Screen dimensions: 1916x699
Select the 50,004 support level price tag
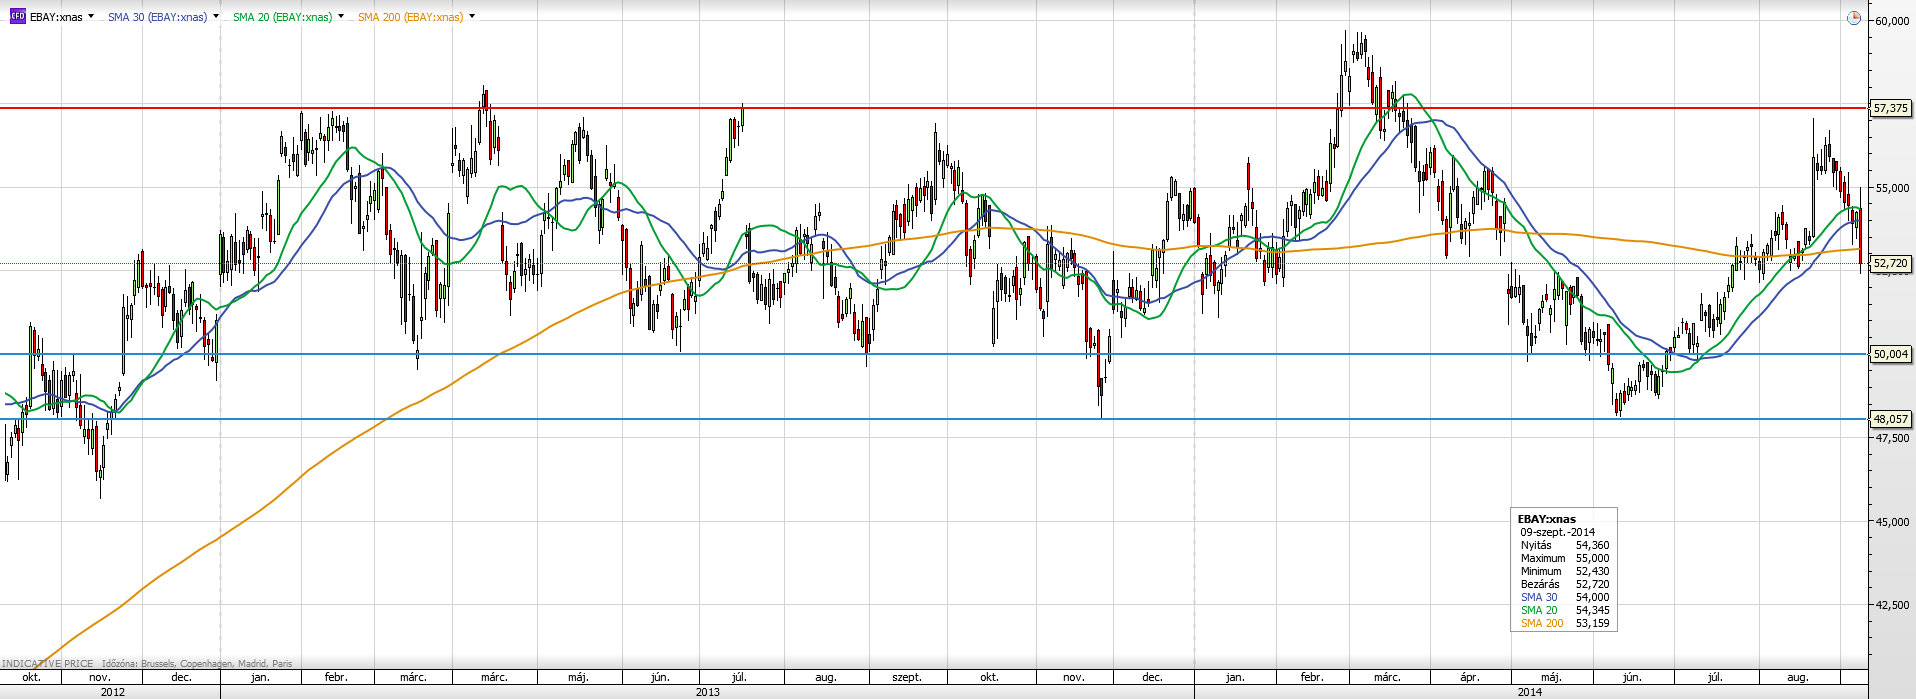pyautogui.click(x=1890, y=354)
